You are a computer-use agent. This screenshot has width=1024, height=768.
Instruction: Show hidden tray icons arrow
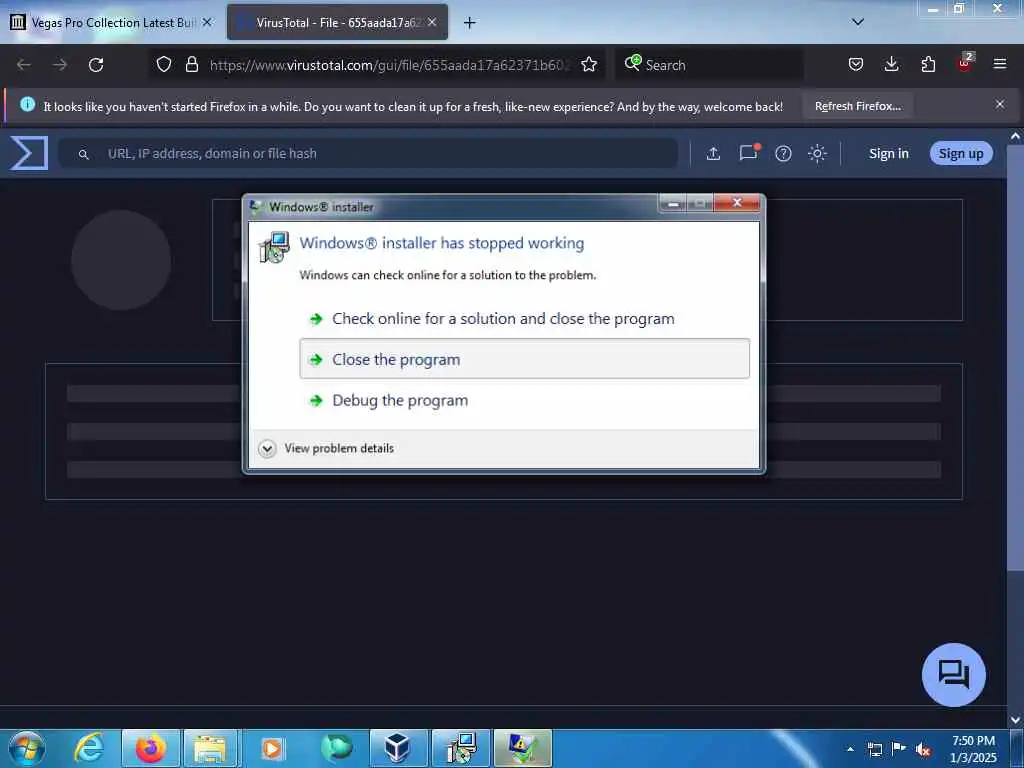[x=850, y=749]
